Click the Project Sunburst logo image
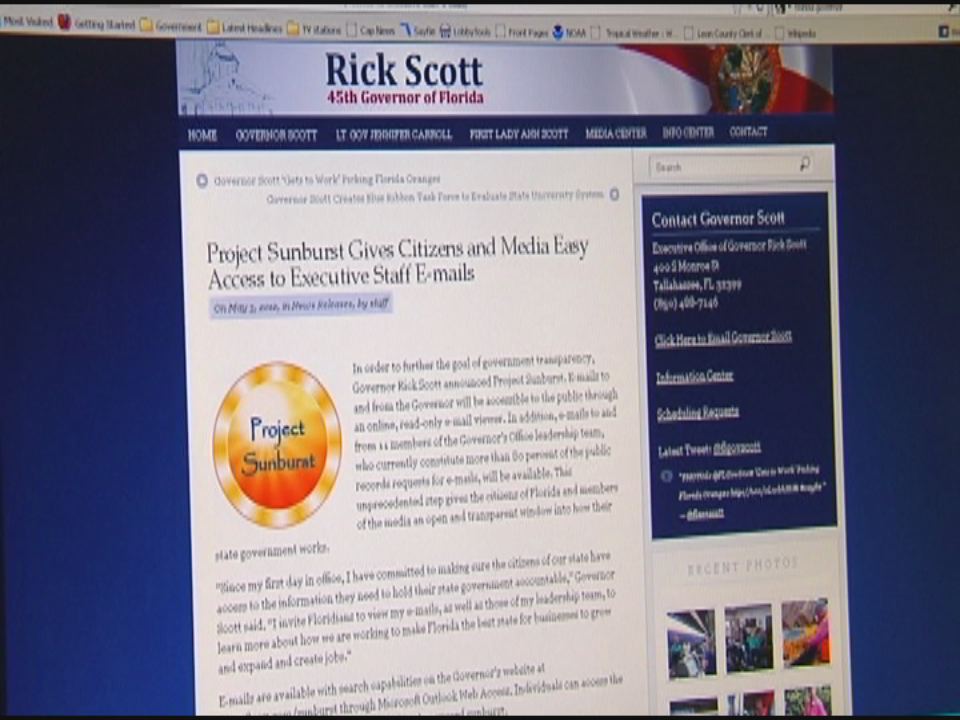Image resolution: width=960 pixels, height=720 pixels. coord(277,444)
